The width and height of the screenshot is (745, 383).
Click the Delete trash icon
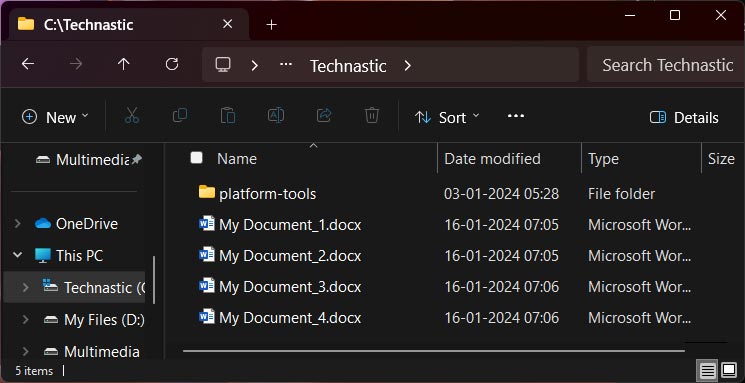coord(372,115)
